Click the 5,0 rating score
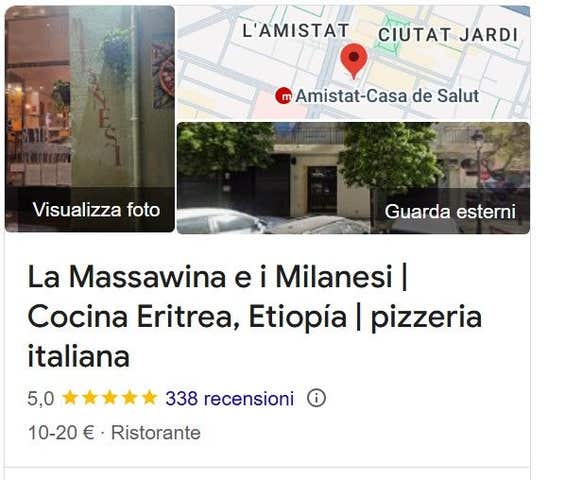The image size is (565, 480). pyautogui.click(x=41, y=399)
